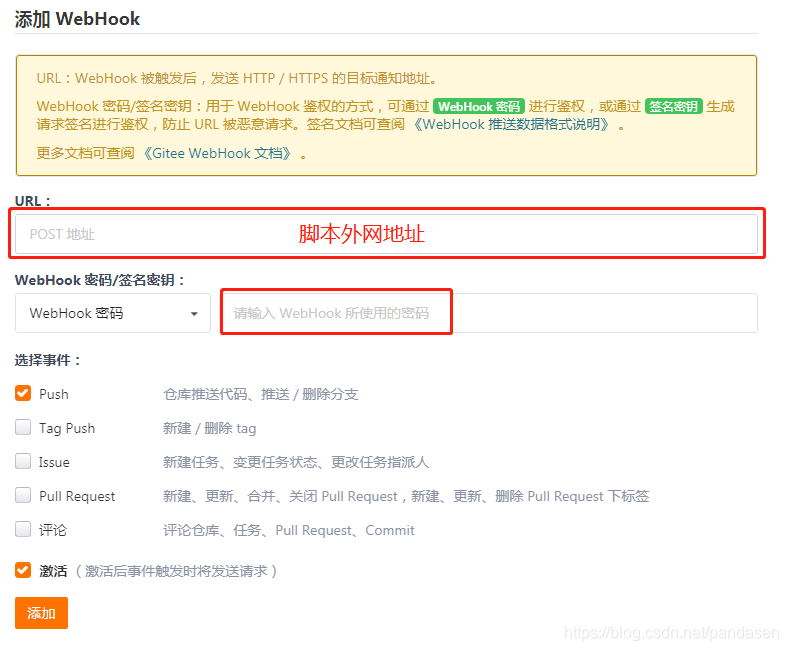Click the 添加 WebHook page heading

pyautogui.click(x=77, y=19)
